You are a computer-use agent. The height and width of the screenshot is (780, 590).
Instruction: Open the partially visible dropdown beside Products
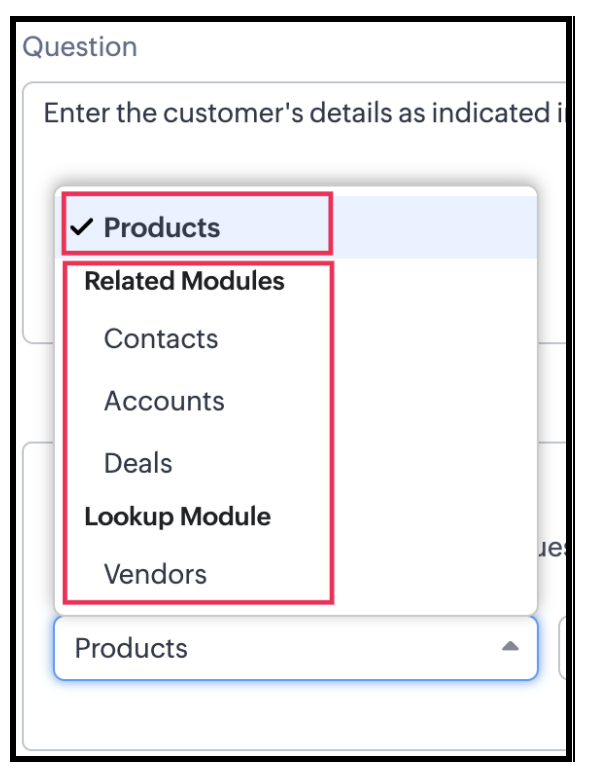coord(563,648)
